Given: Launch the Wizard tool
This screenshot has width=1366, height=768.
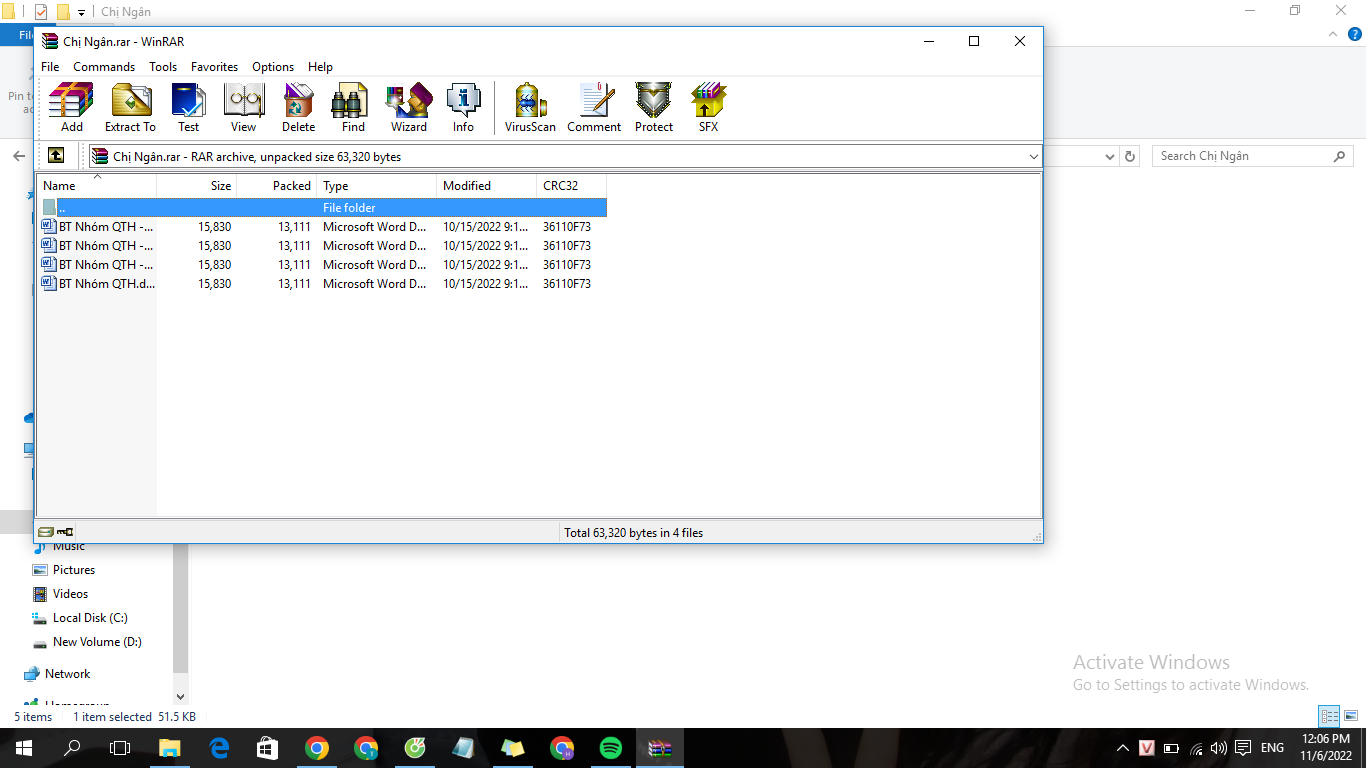Looking at the screenshot, I should (408, 107).
